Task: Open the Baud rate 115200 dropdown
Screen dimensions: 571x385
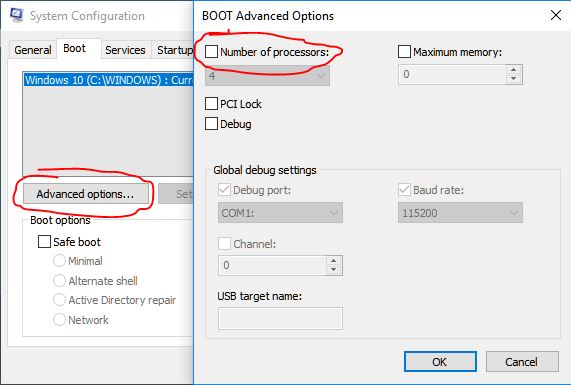Action: (460, 213)
